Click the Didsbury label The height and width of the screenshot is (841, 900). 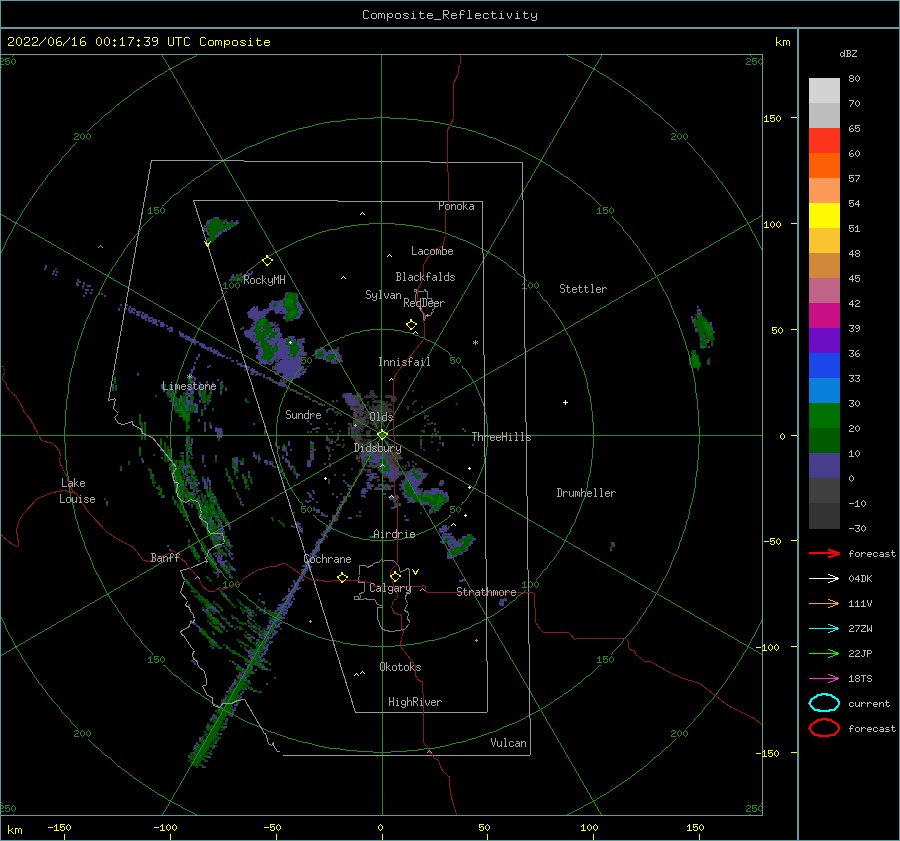pyautogui.click(x=378, y=448)
